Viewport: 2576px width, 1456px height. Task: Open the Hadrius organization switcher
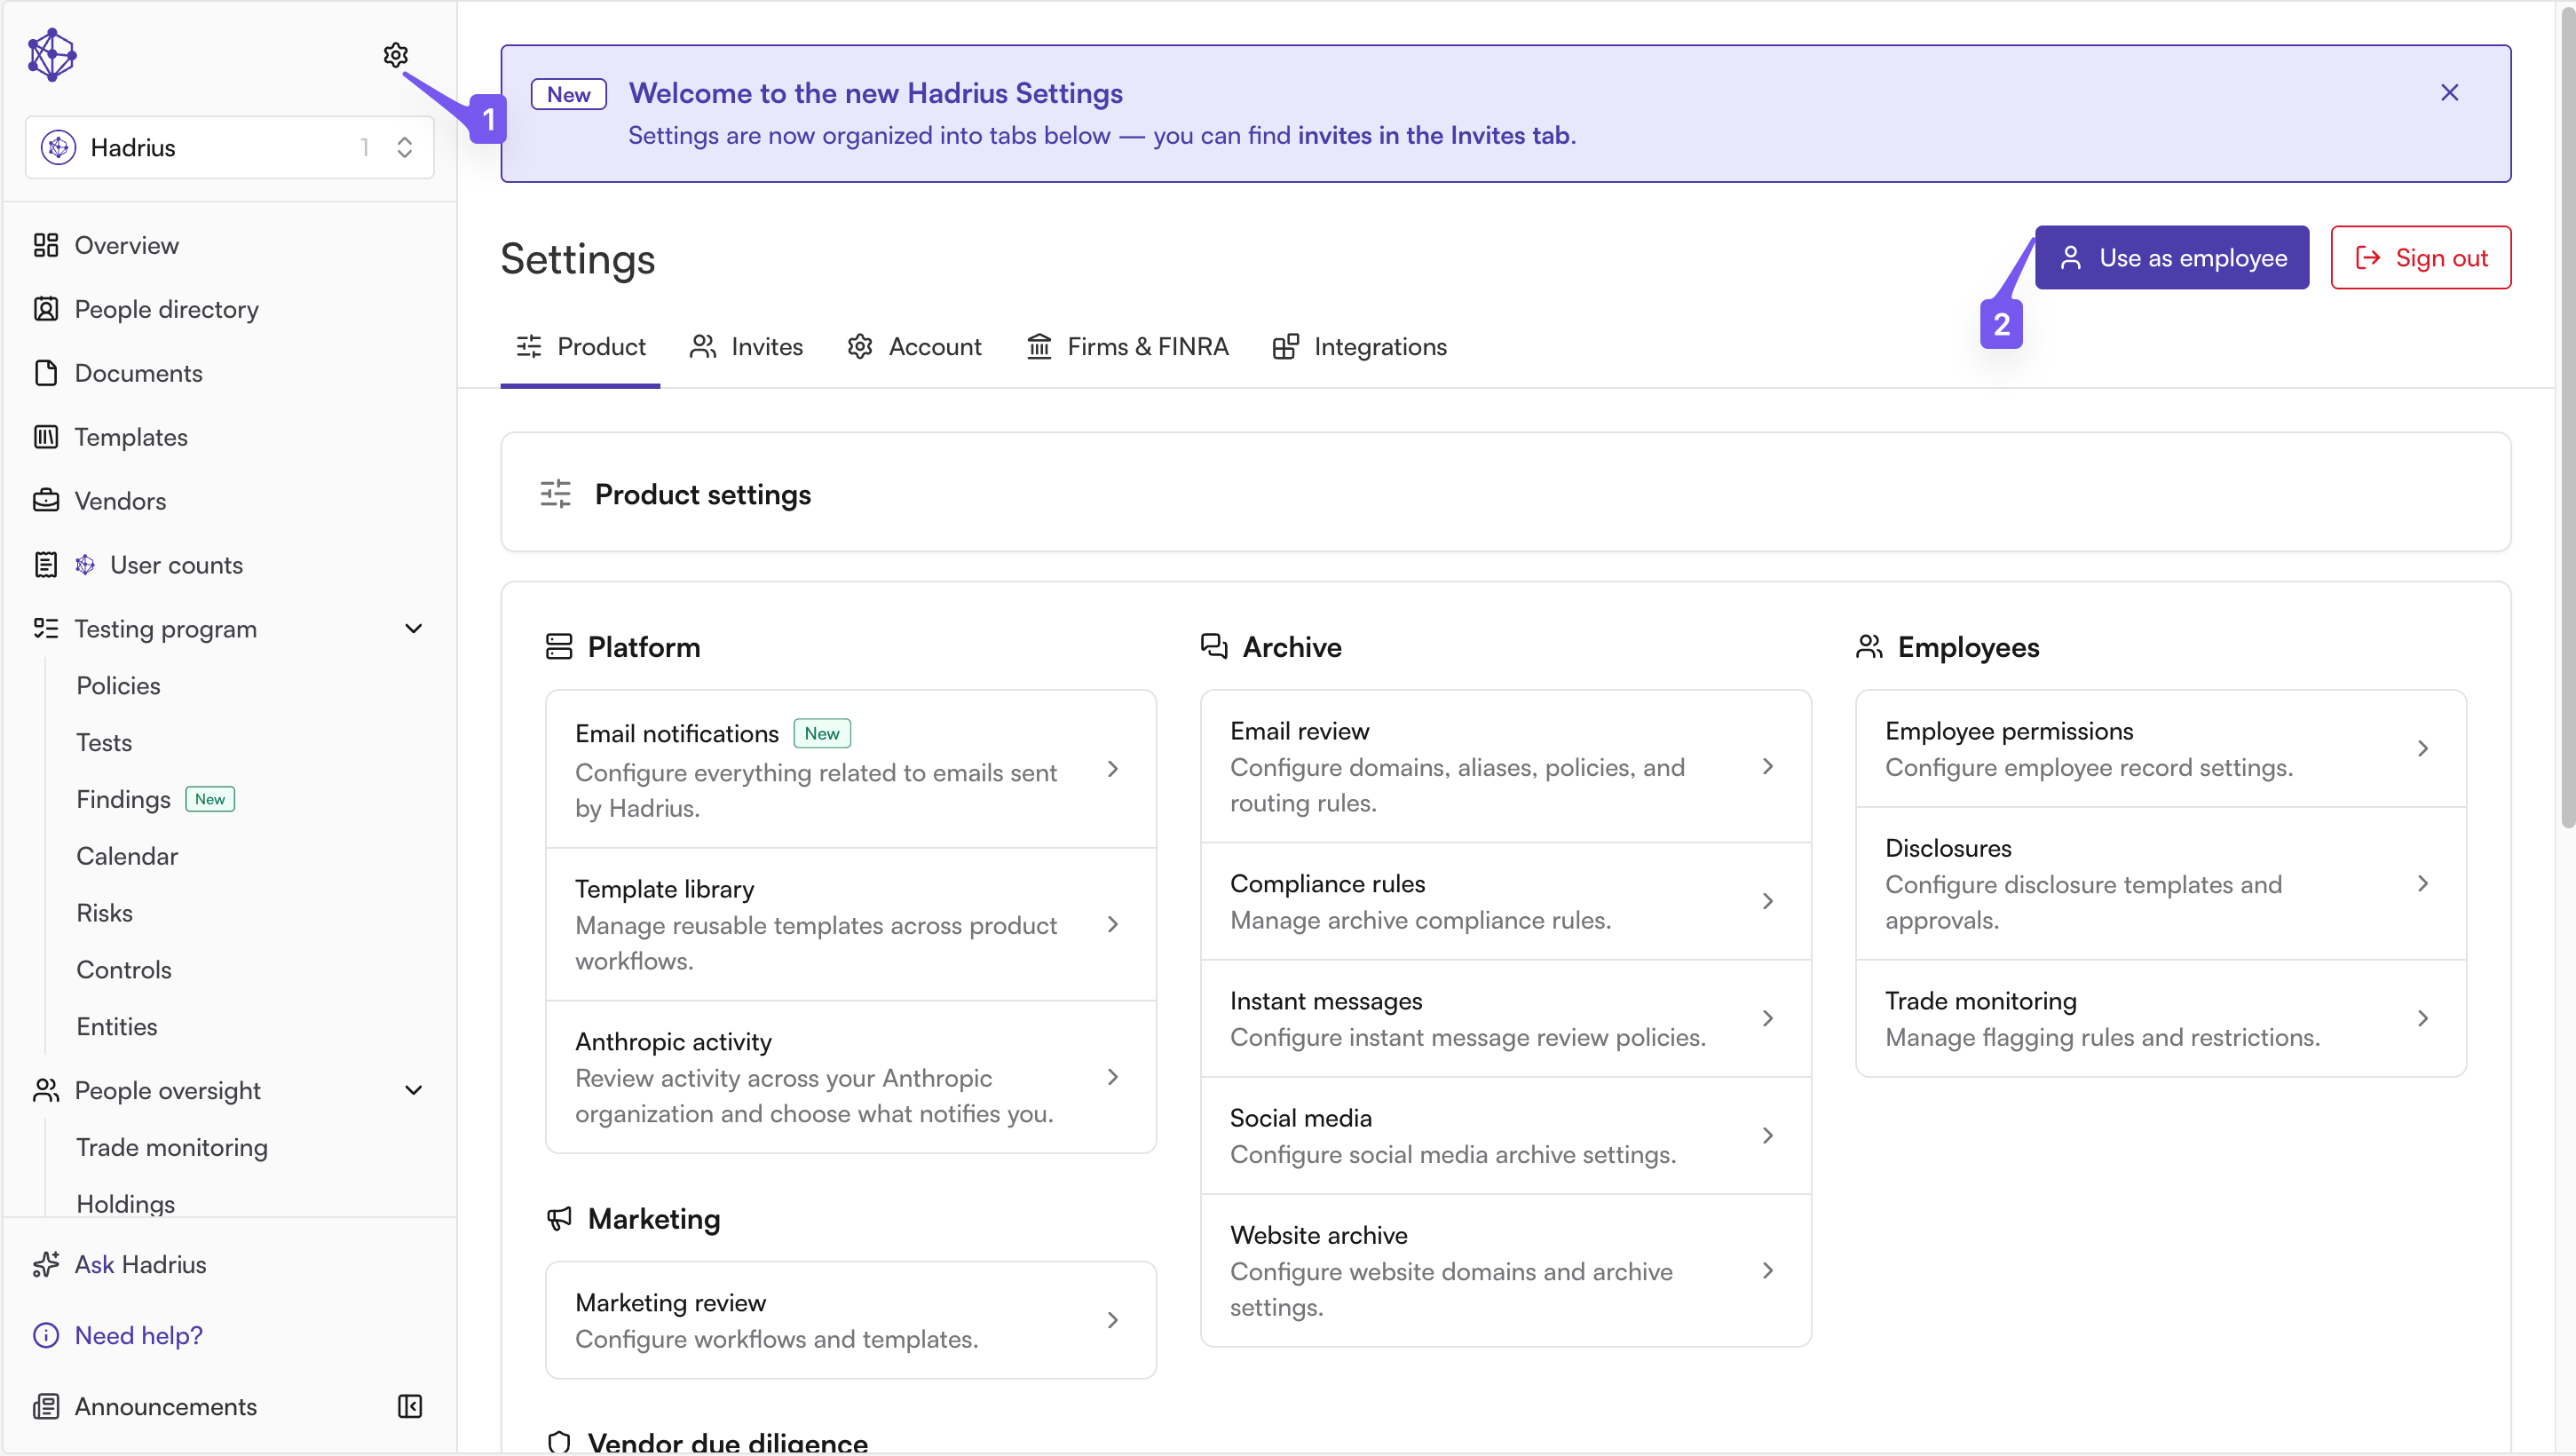(x=229, y=147)
